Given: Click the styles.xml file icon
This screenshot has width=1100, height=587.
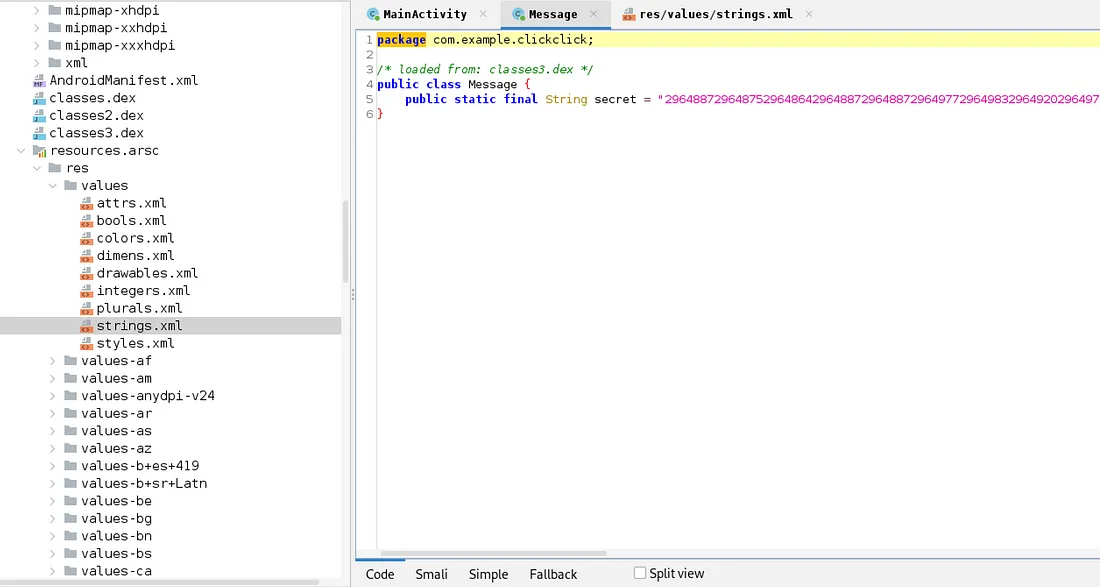Looking at the screenshot, I should (86, 344).
